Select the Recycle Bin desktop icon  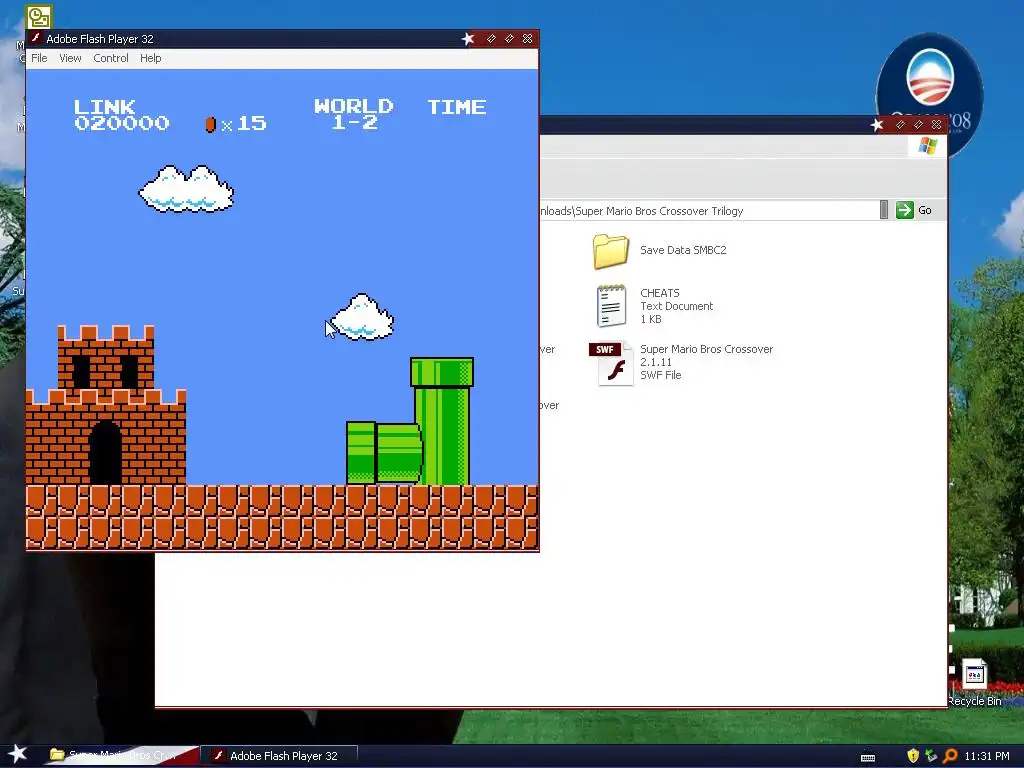point(974,683)
